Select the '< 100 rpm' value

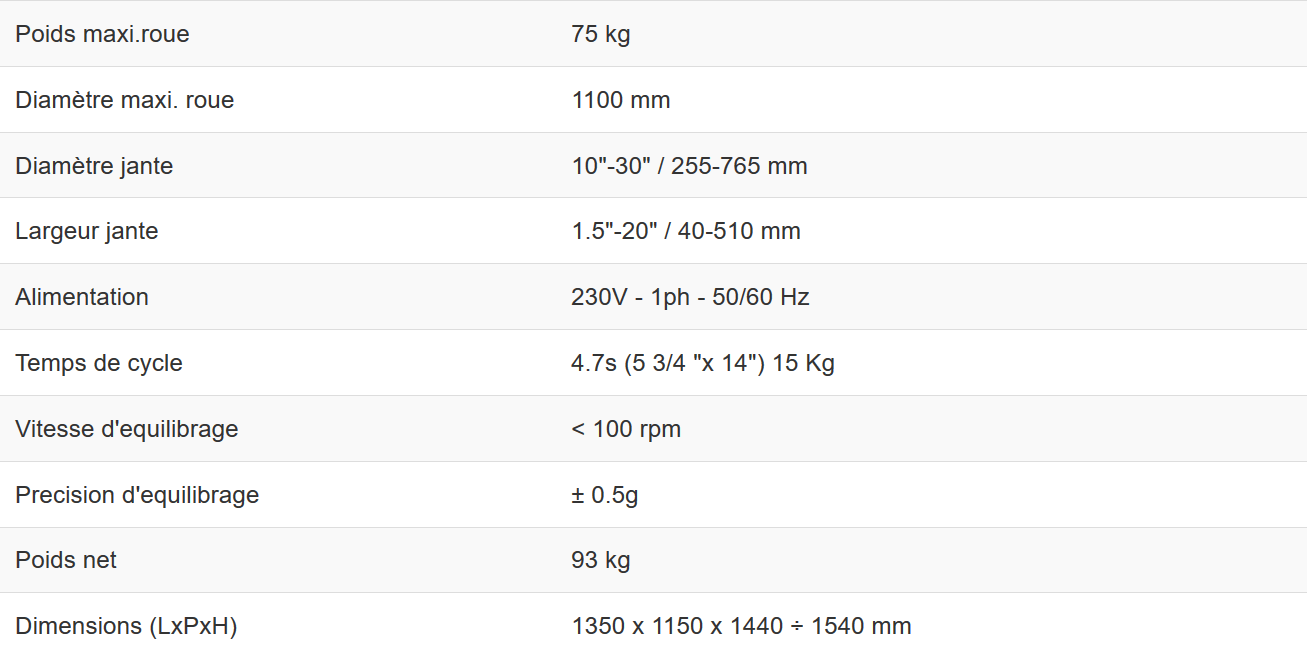[x=626, y=429]
